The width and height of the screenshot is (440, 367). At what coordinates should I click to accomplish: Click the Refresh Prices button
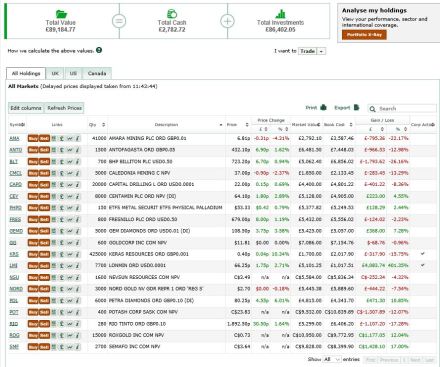point(64,108)
